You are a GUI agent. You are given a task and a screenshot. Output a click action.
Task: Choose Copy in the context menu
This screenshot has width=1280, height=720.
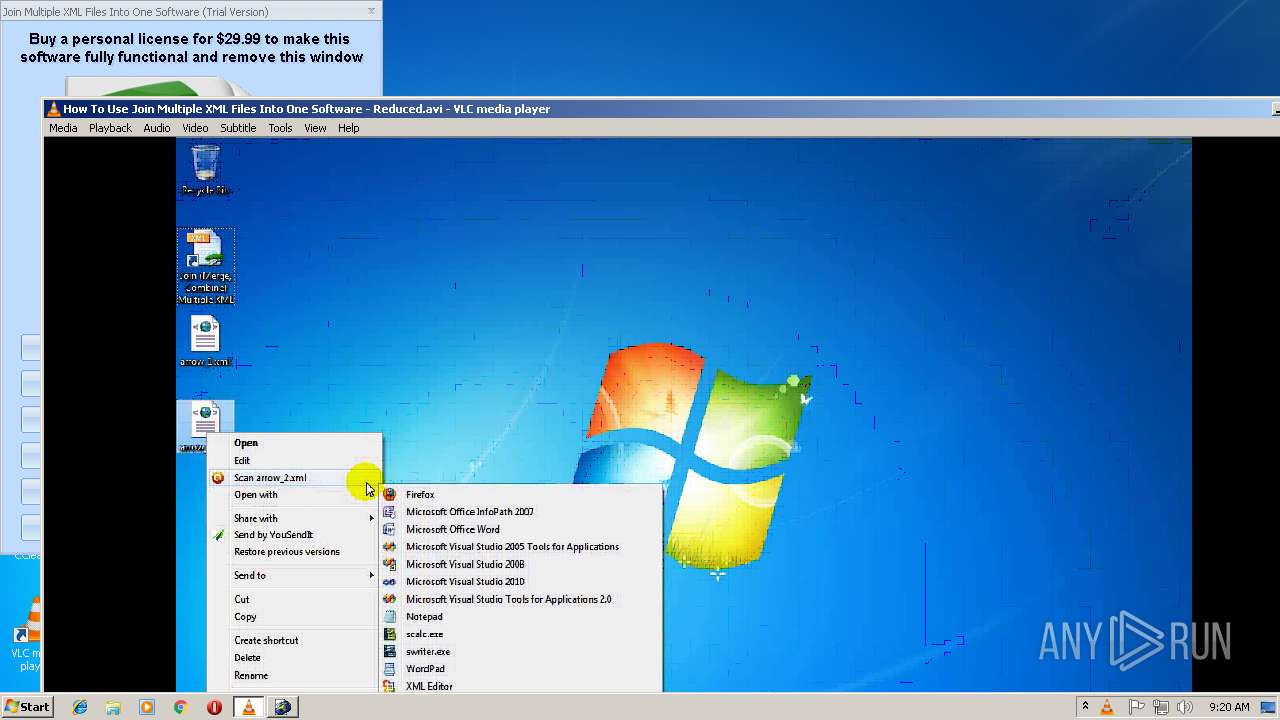click(245, 617)
